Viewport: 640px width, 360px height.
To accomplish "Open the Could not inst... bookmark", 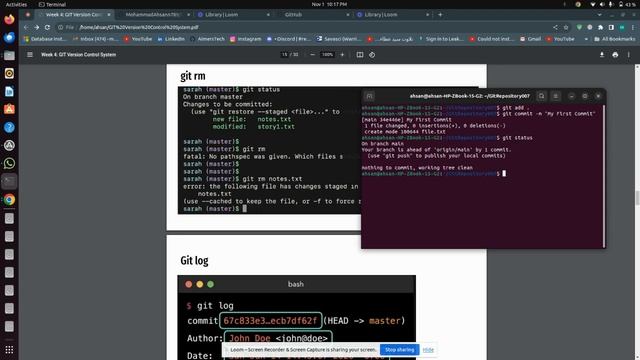I will [x=491, y=39].
